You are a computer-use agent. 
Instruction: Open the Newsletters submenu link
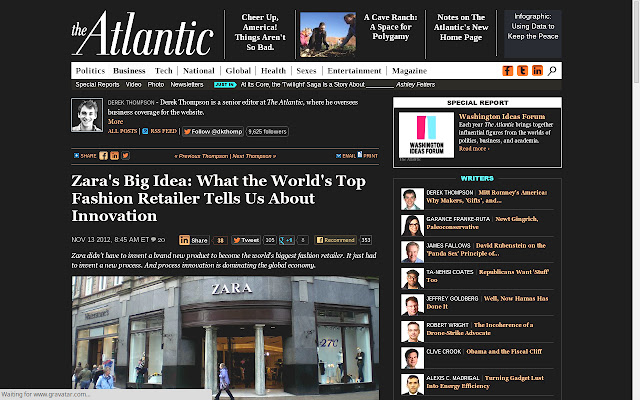tap(187, 84)
